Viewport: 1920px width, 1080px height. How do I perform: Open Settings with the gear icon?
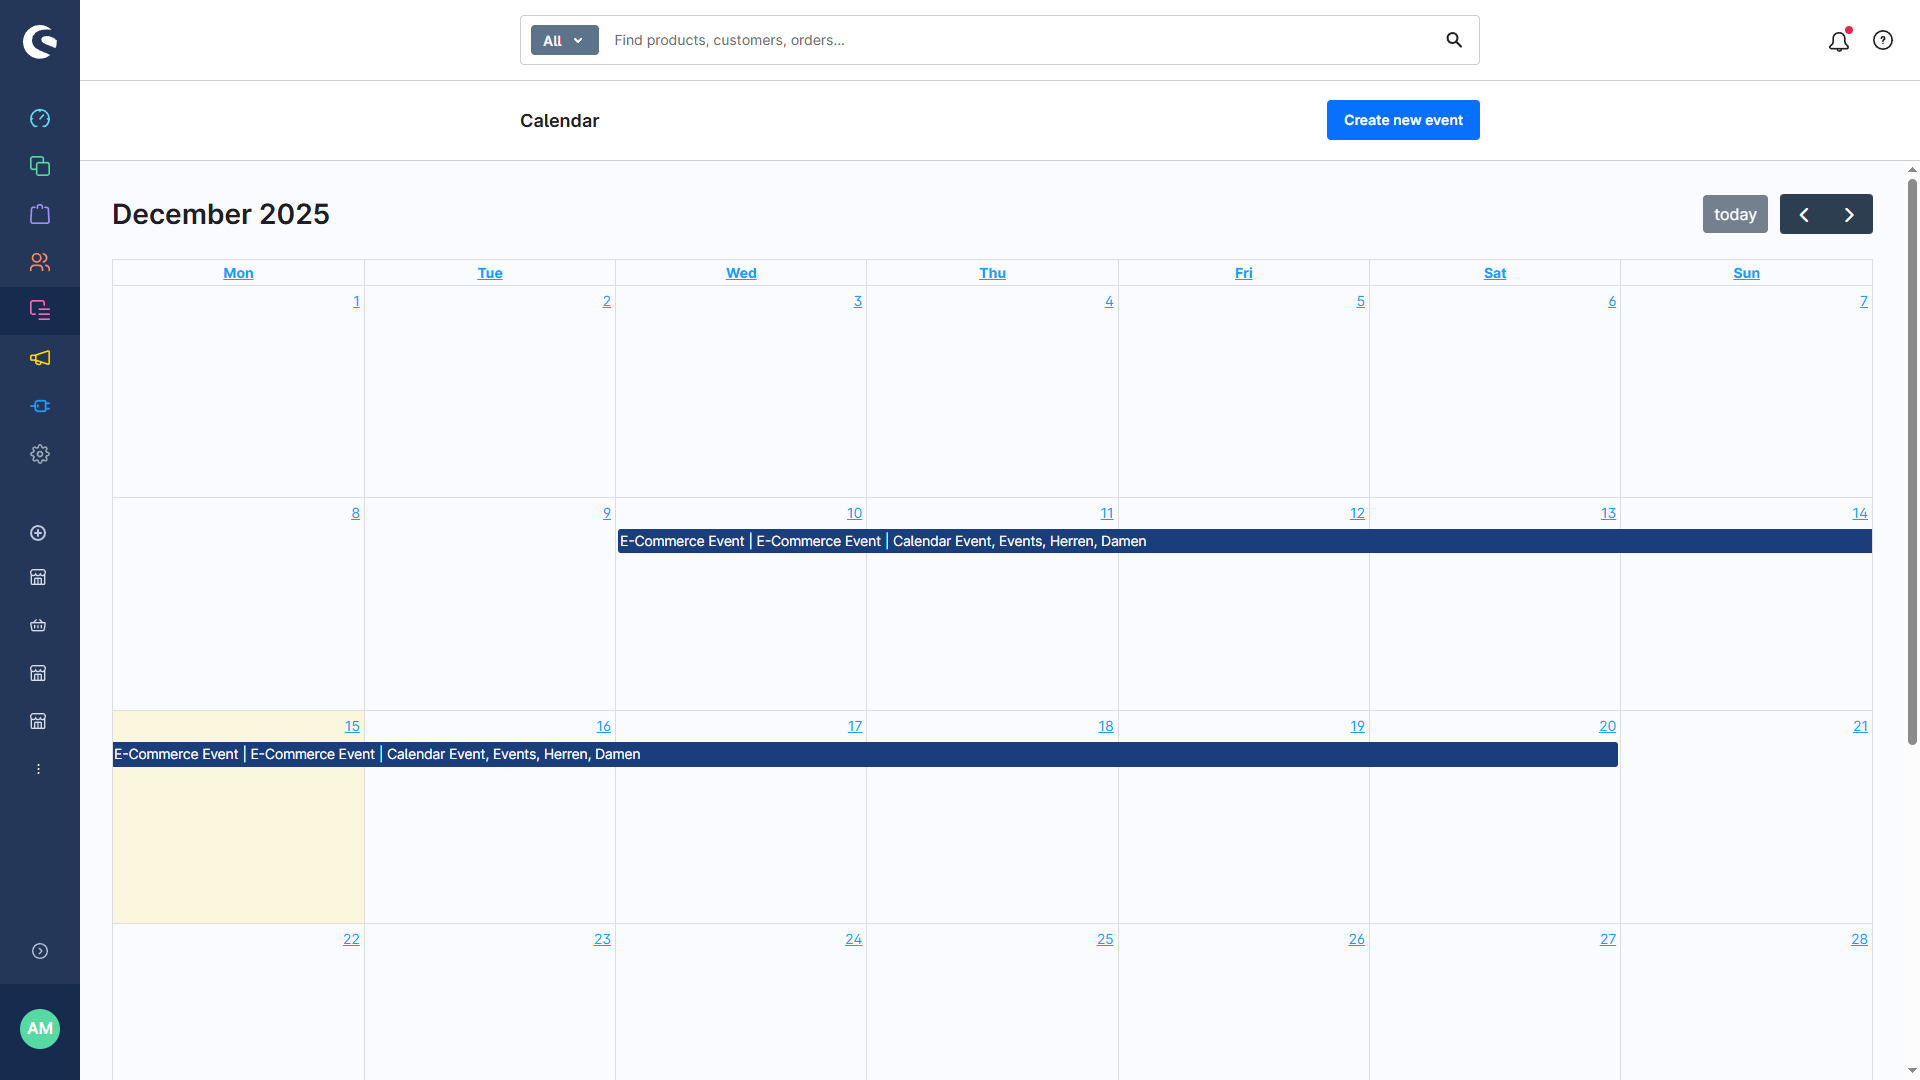[x=40, y=454]
